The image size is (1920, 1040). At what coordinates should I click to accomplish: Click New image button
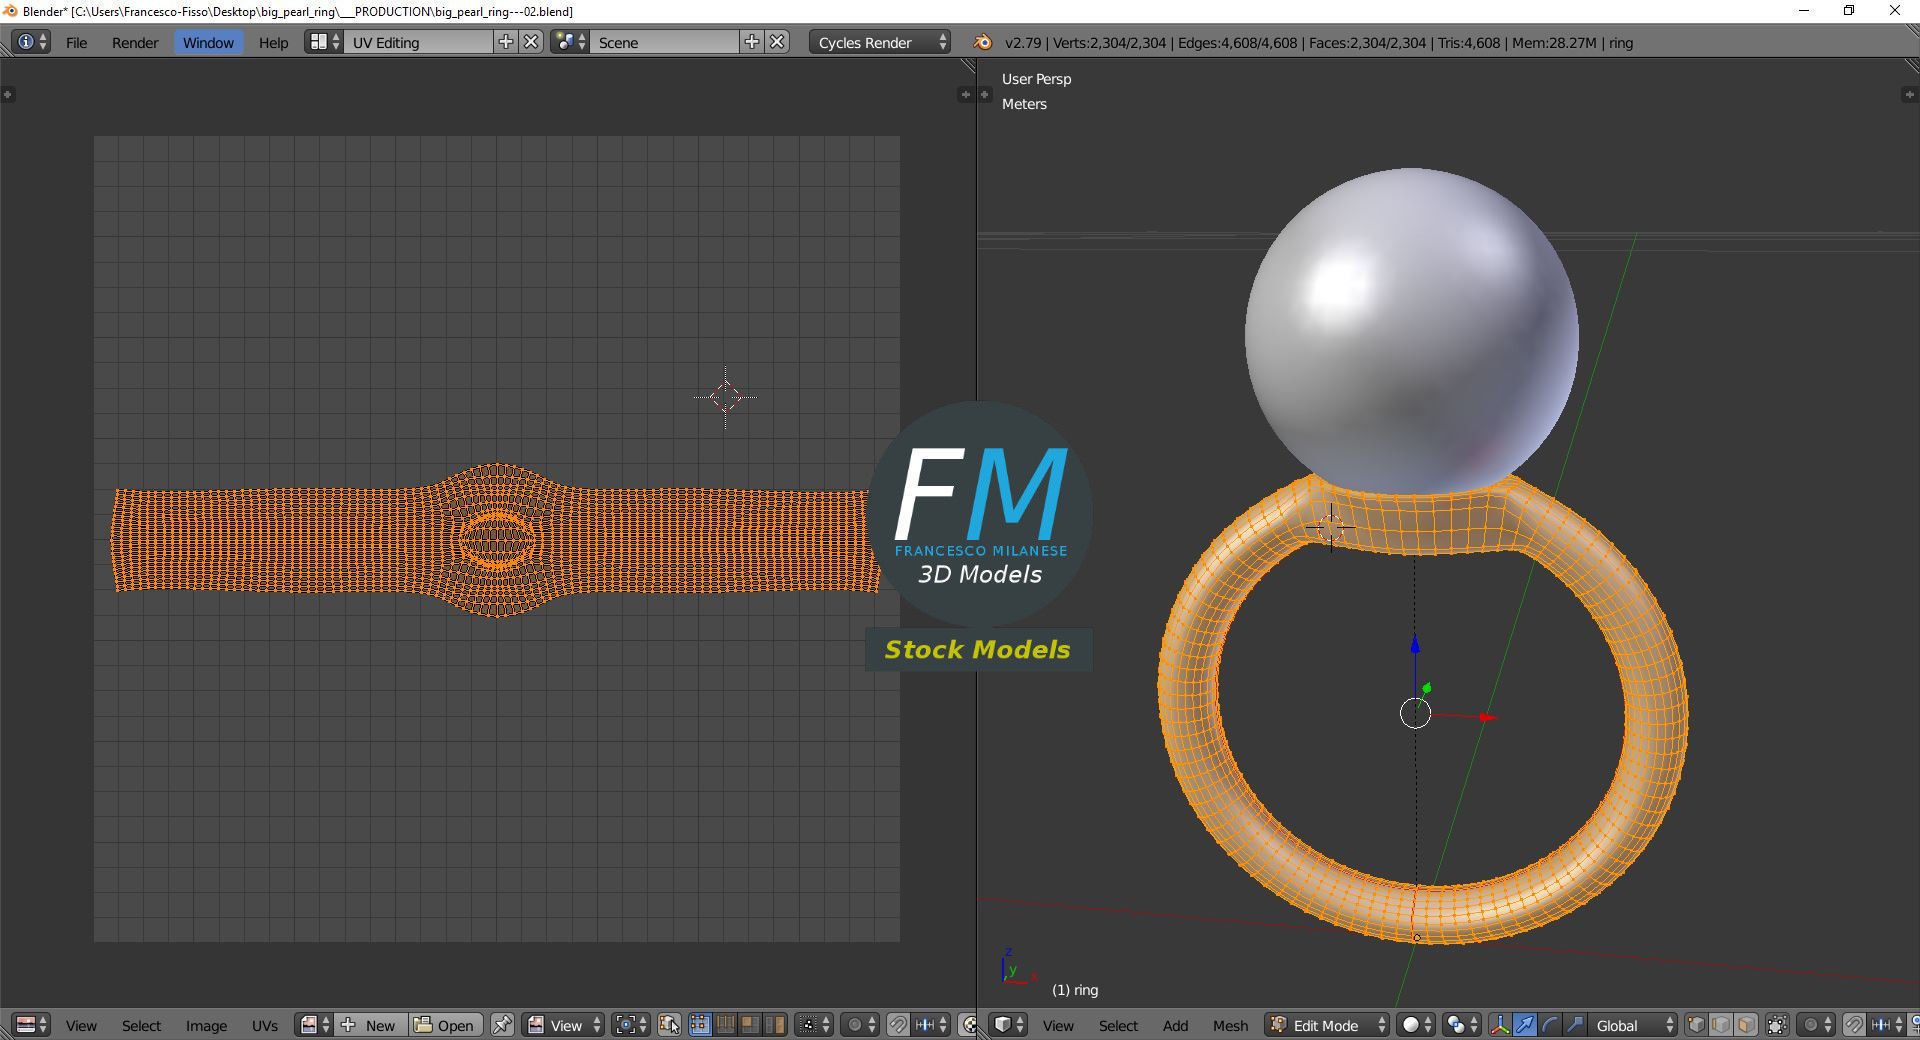pyautogui.click(x=370, y=1025)
